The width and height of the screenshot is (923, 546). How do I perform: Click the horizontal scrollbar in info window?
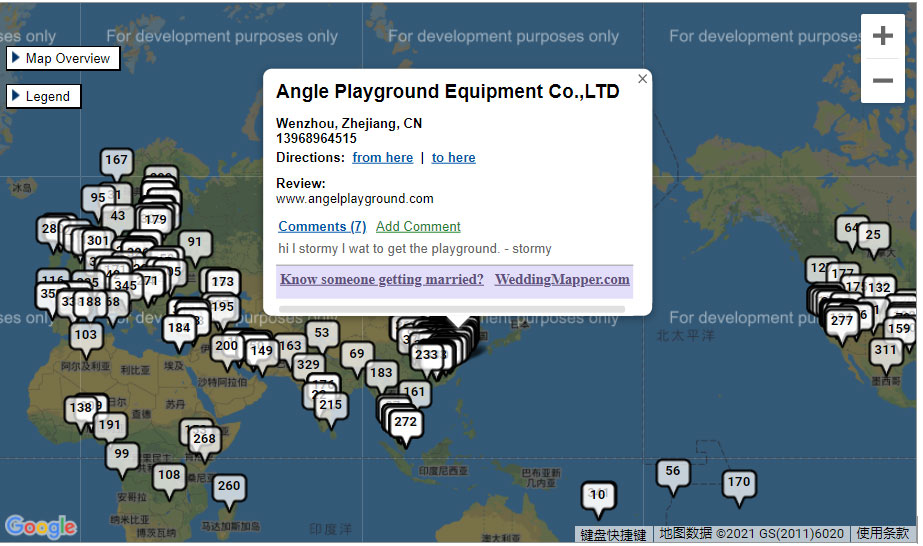[x=451, y=309]
